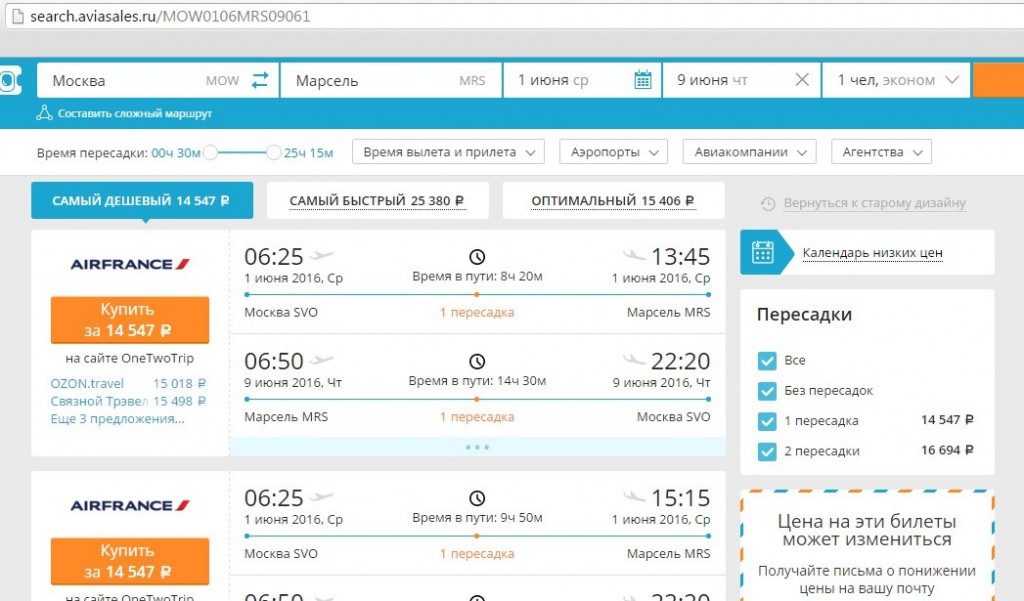Click the page icon in address bar
The height and width of the screenshot is (601, 1024).
click(x=18, y=16)
